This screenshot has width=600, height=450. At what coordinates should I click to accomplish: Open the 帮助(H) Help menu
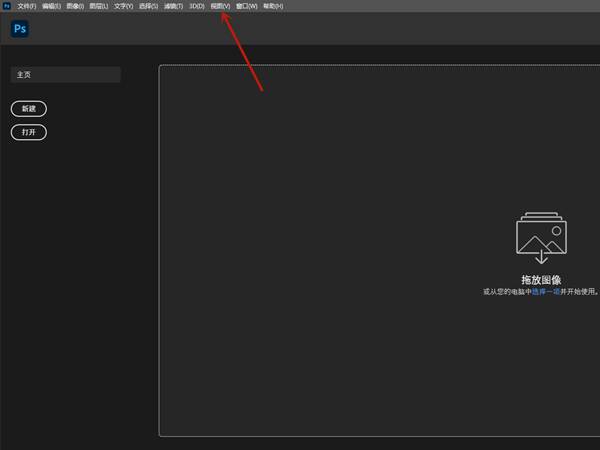pos(273,6)
